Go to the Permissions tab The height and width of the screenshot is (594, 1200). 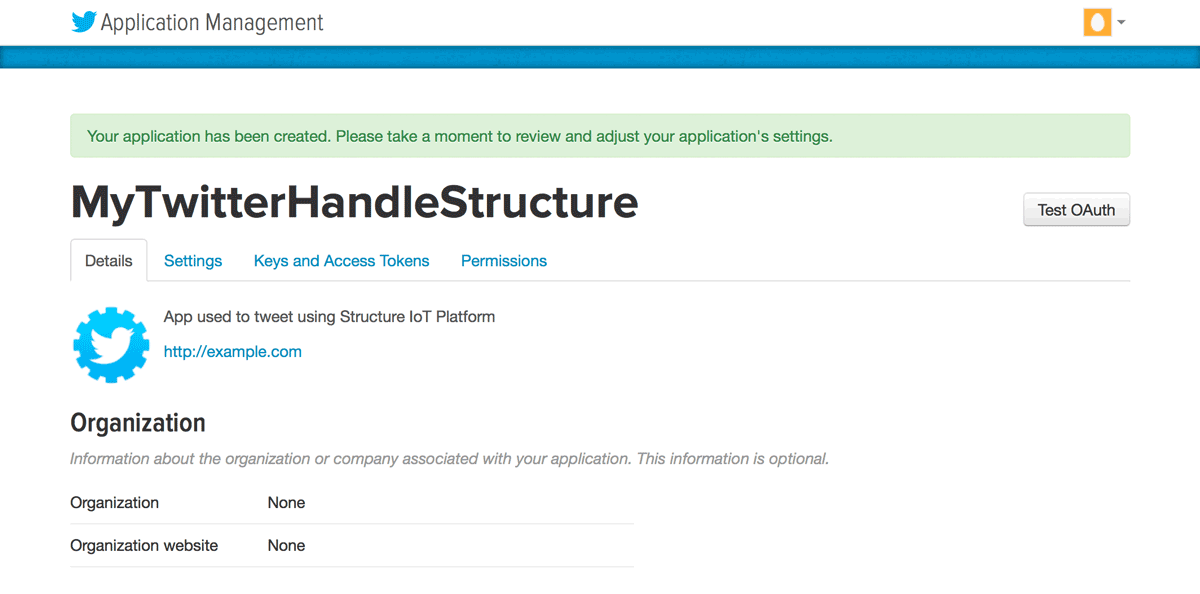(504, 261)
